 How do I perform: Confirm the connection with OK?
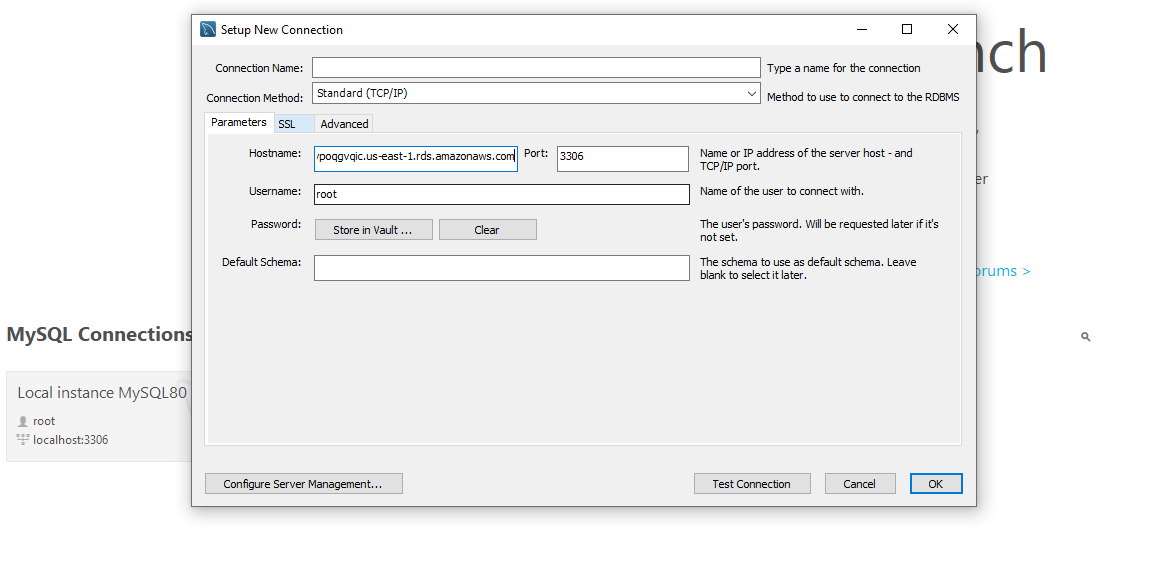[936, 484]
